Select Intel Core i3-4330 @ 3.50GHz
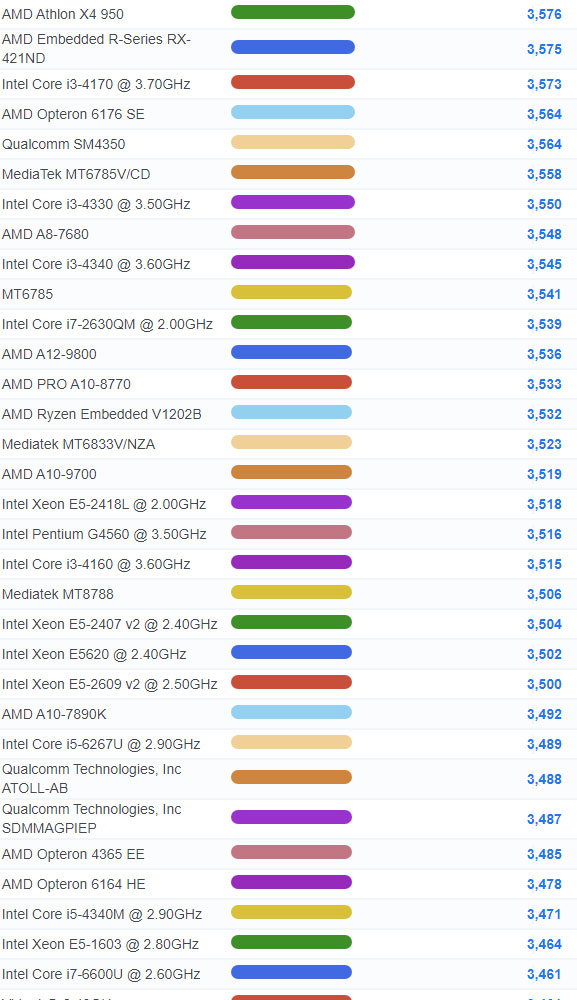This screenshot has height=1000, width=577. click(96, 204)
